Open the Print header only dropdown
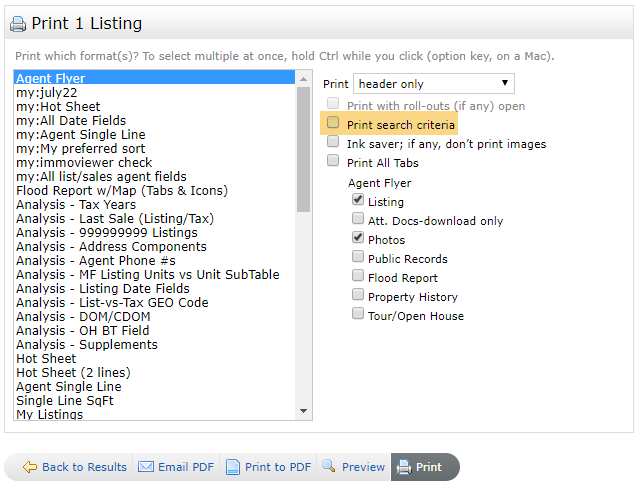Screen dimensions: 638x485 434,84
